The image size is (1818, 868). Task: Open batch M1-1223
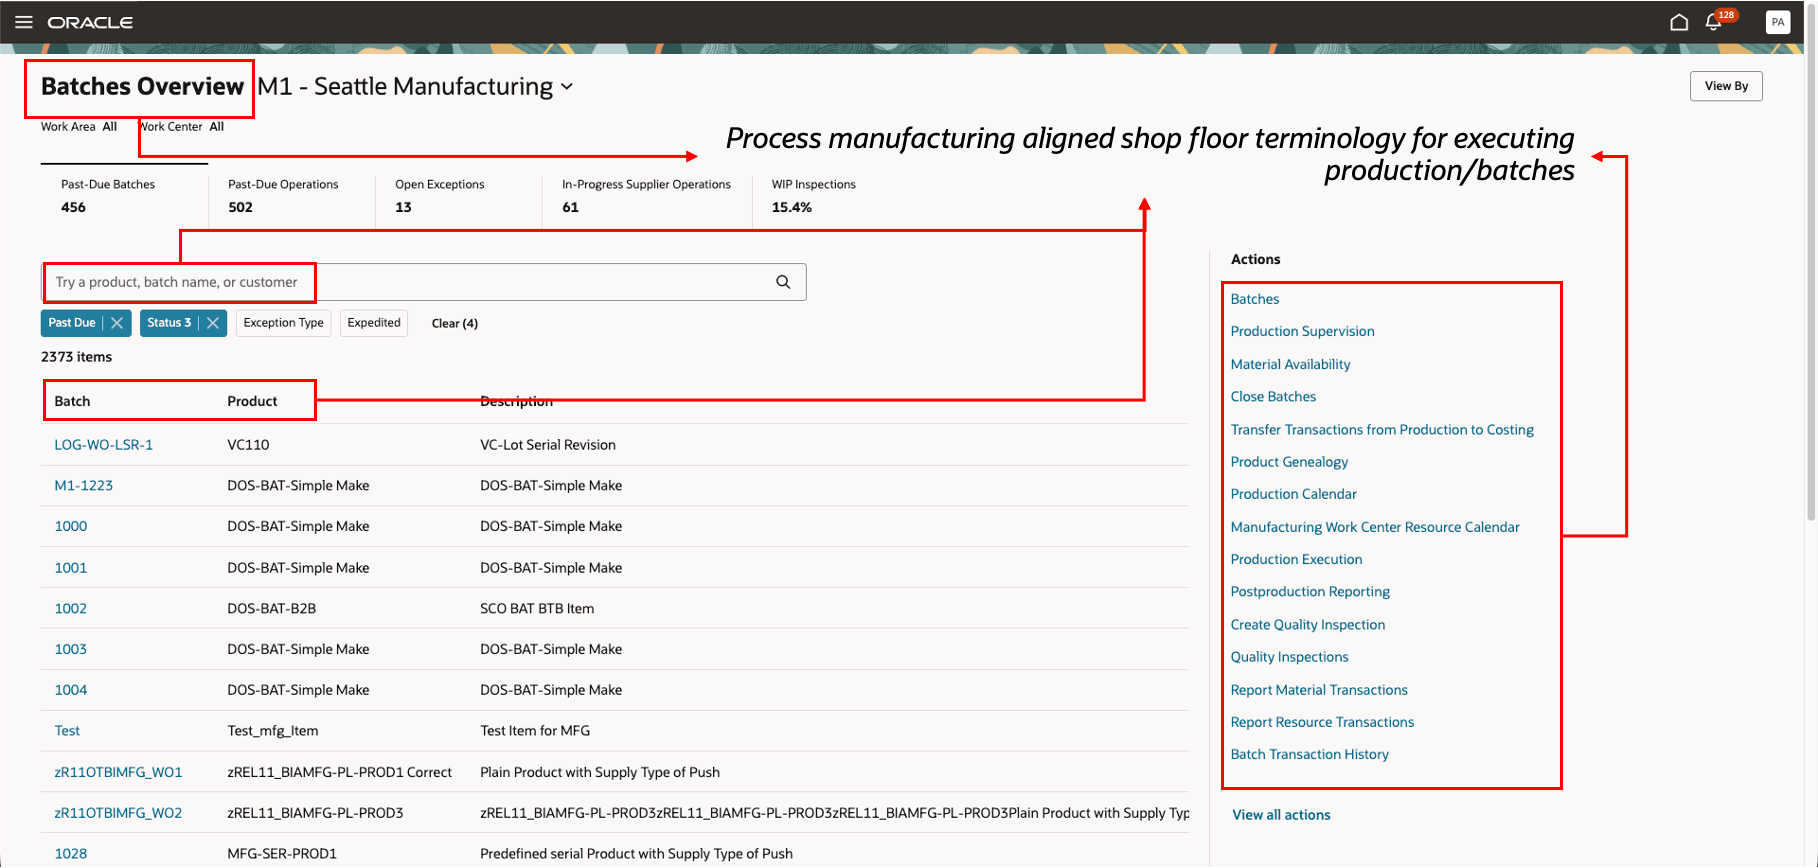click(x=84, y=486)
